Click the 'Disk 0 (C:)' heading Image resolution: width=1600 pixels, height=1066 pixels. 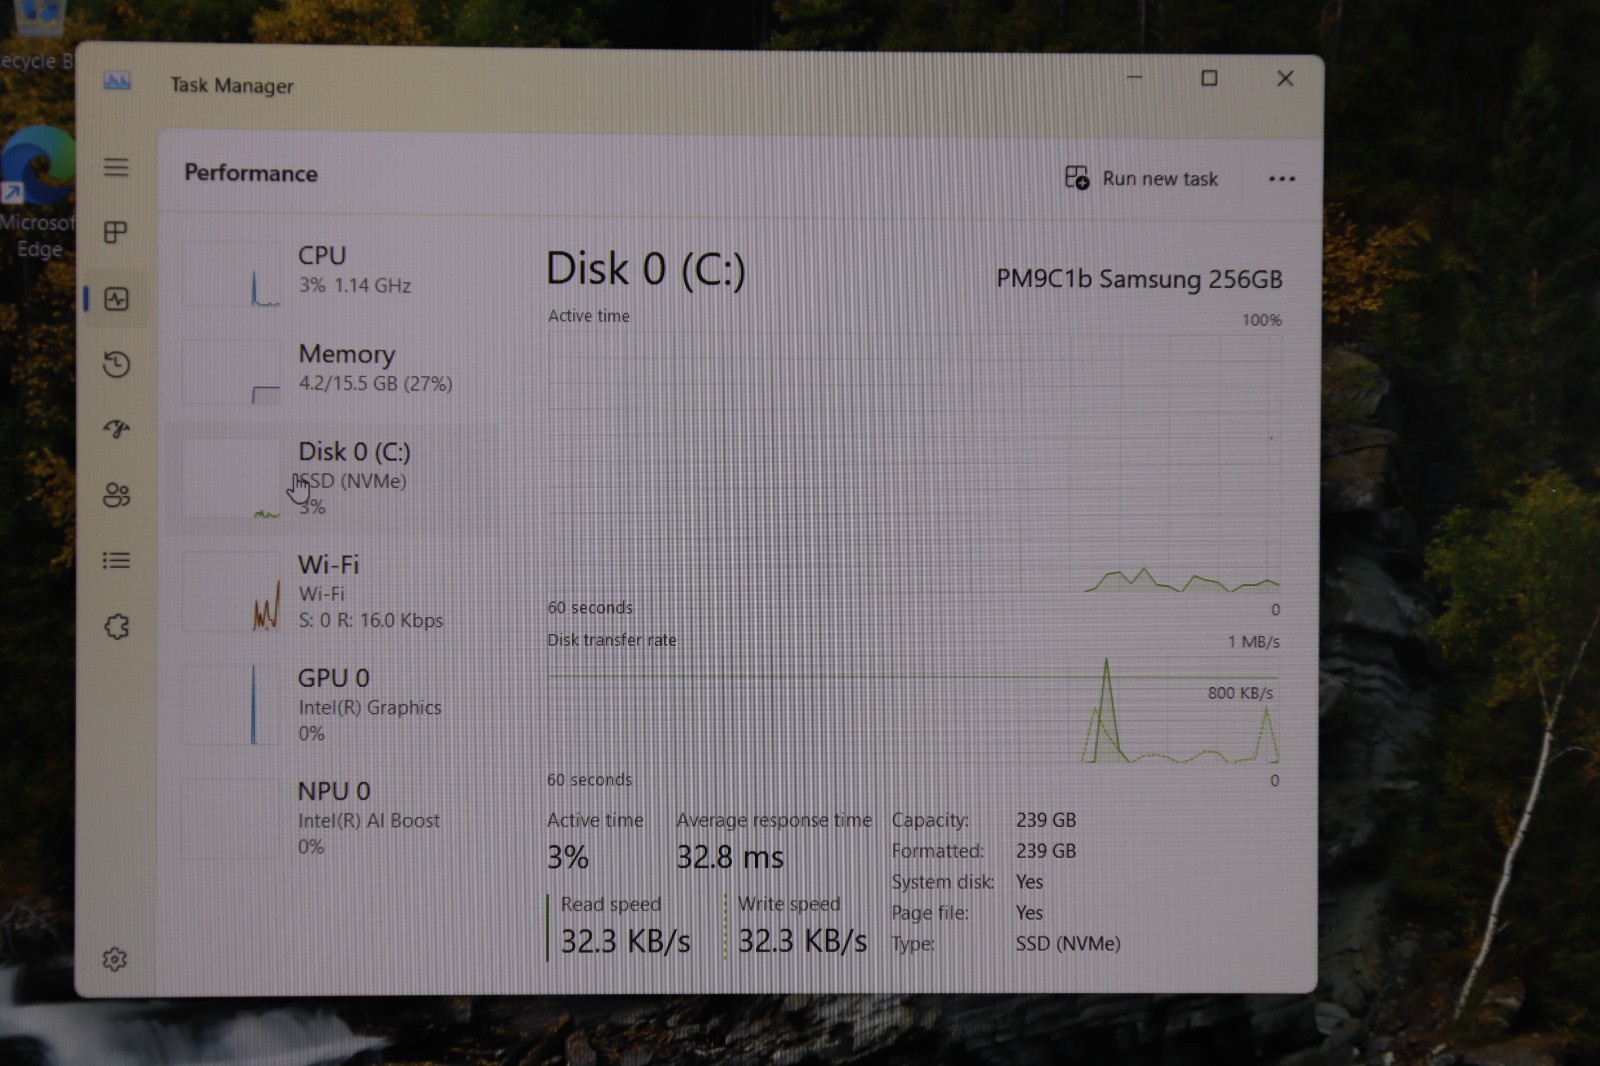click(x=646, y=269)
